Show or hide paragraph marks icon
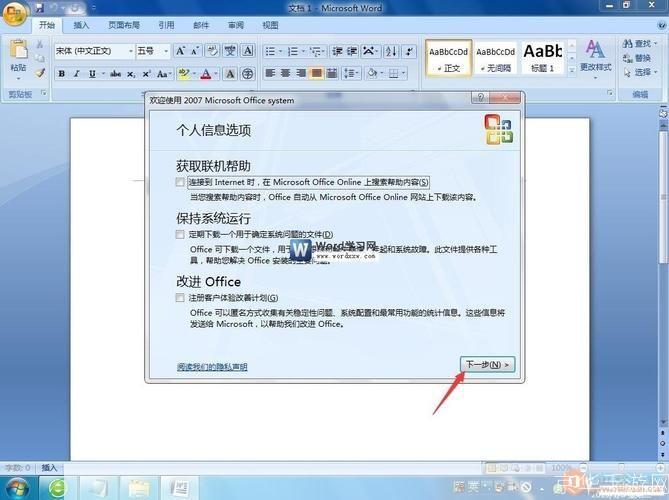The width and height of the screenshot is (669, 500). [x=409, y=52]
